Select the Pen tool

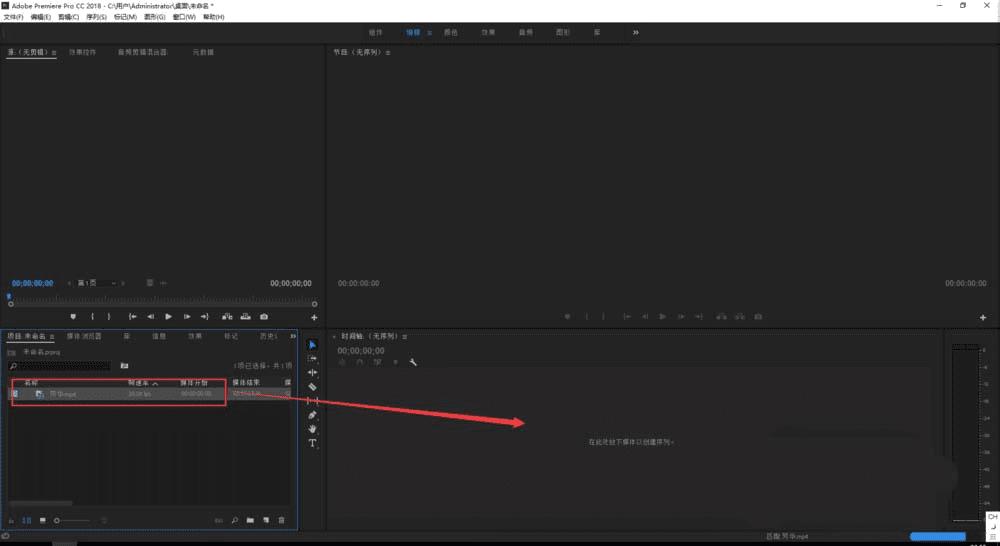312,415
